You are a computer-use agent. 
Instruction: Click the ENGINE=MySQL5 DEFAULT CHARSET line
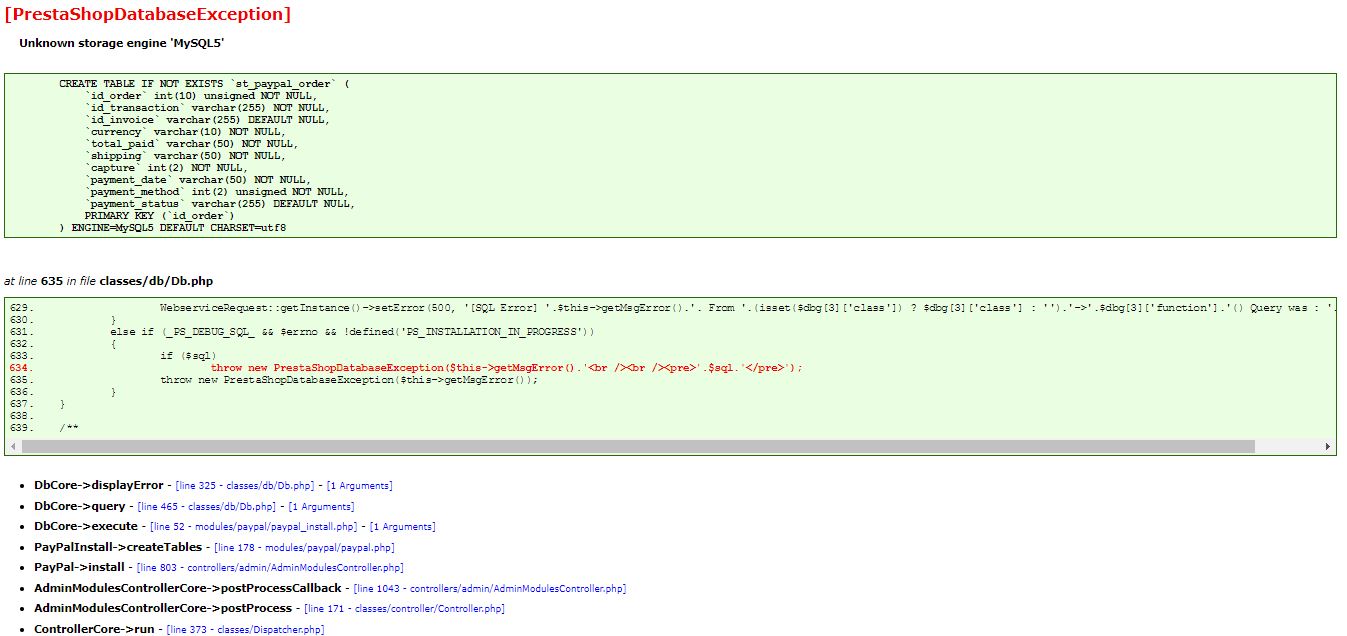coord(172,228)
